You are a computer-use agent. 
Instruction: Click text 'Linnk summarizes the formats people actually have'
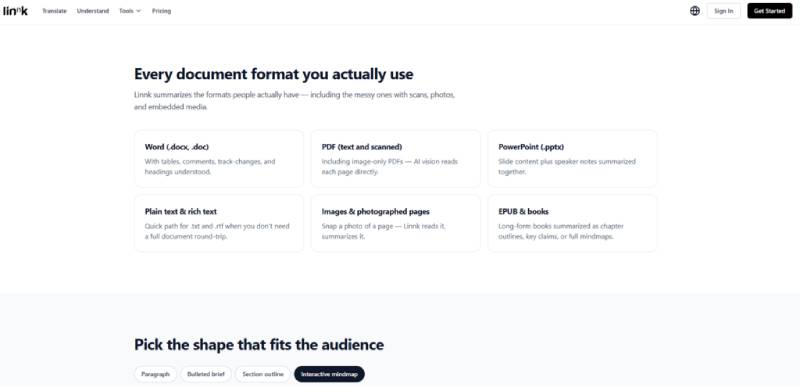click(x=216, y=95)
